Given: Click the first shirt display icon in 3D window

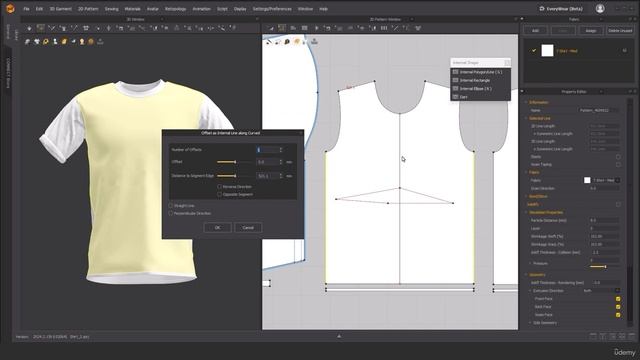Looking at the screenshot, I should coord(28,42).
